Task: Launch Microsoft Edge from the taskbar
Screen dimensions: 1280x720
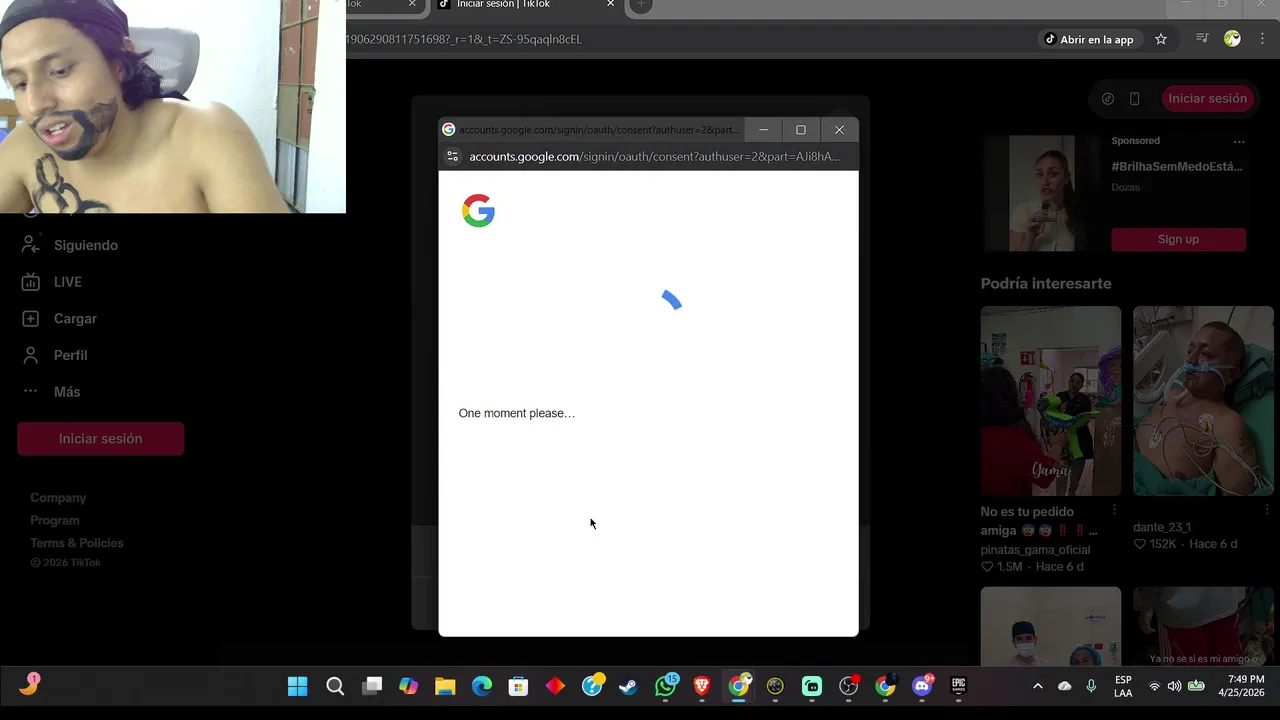Action: click(x=482, y=686)
